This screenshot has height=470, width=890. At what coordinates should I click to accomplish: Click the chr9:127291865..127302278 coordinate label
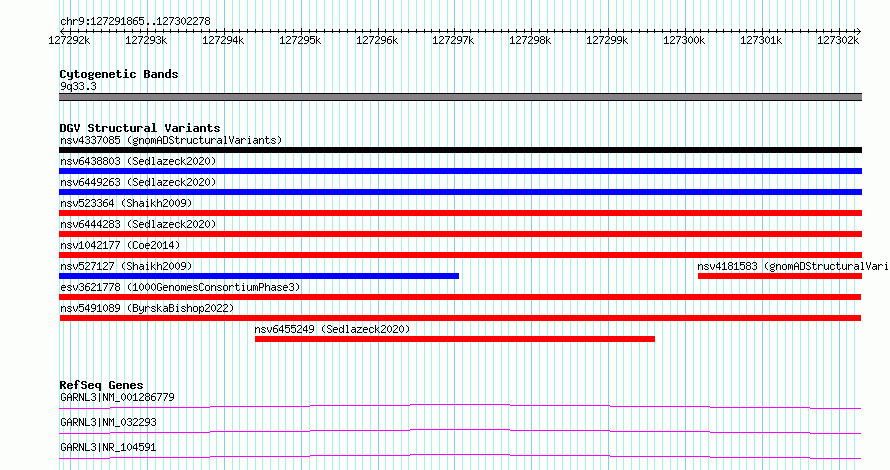coord(135,22)
